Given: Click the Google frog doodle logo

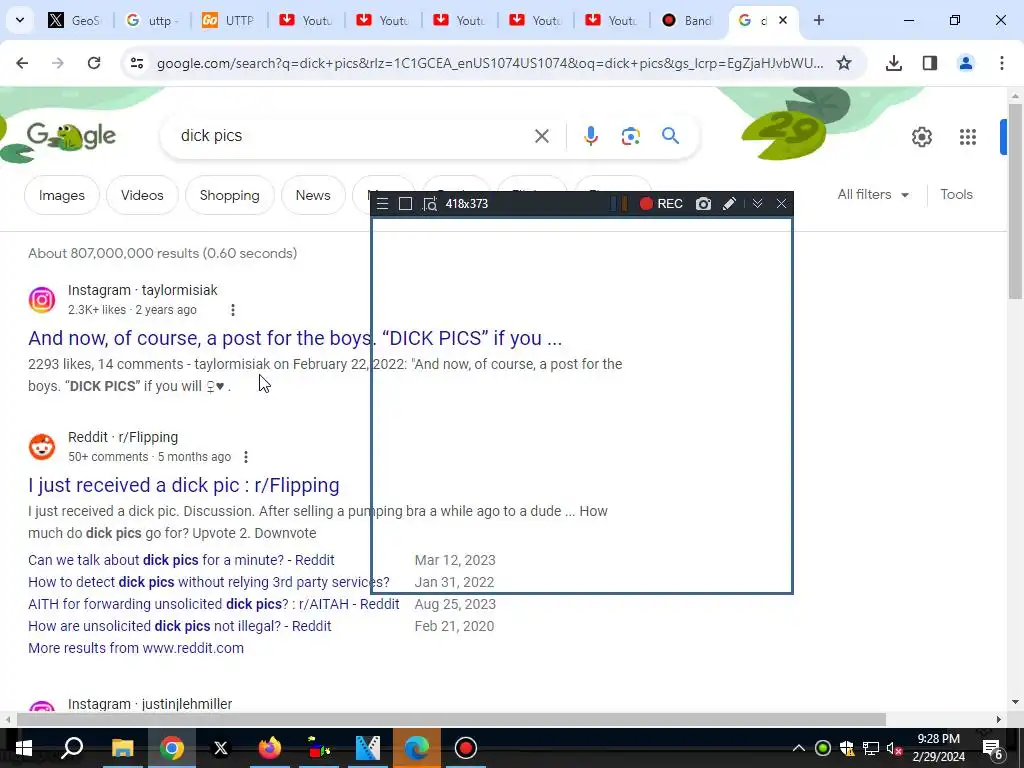Looking at the screenshot, I should coord(71,136).
